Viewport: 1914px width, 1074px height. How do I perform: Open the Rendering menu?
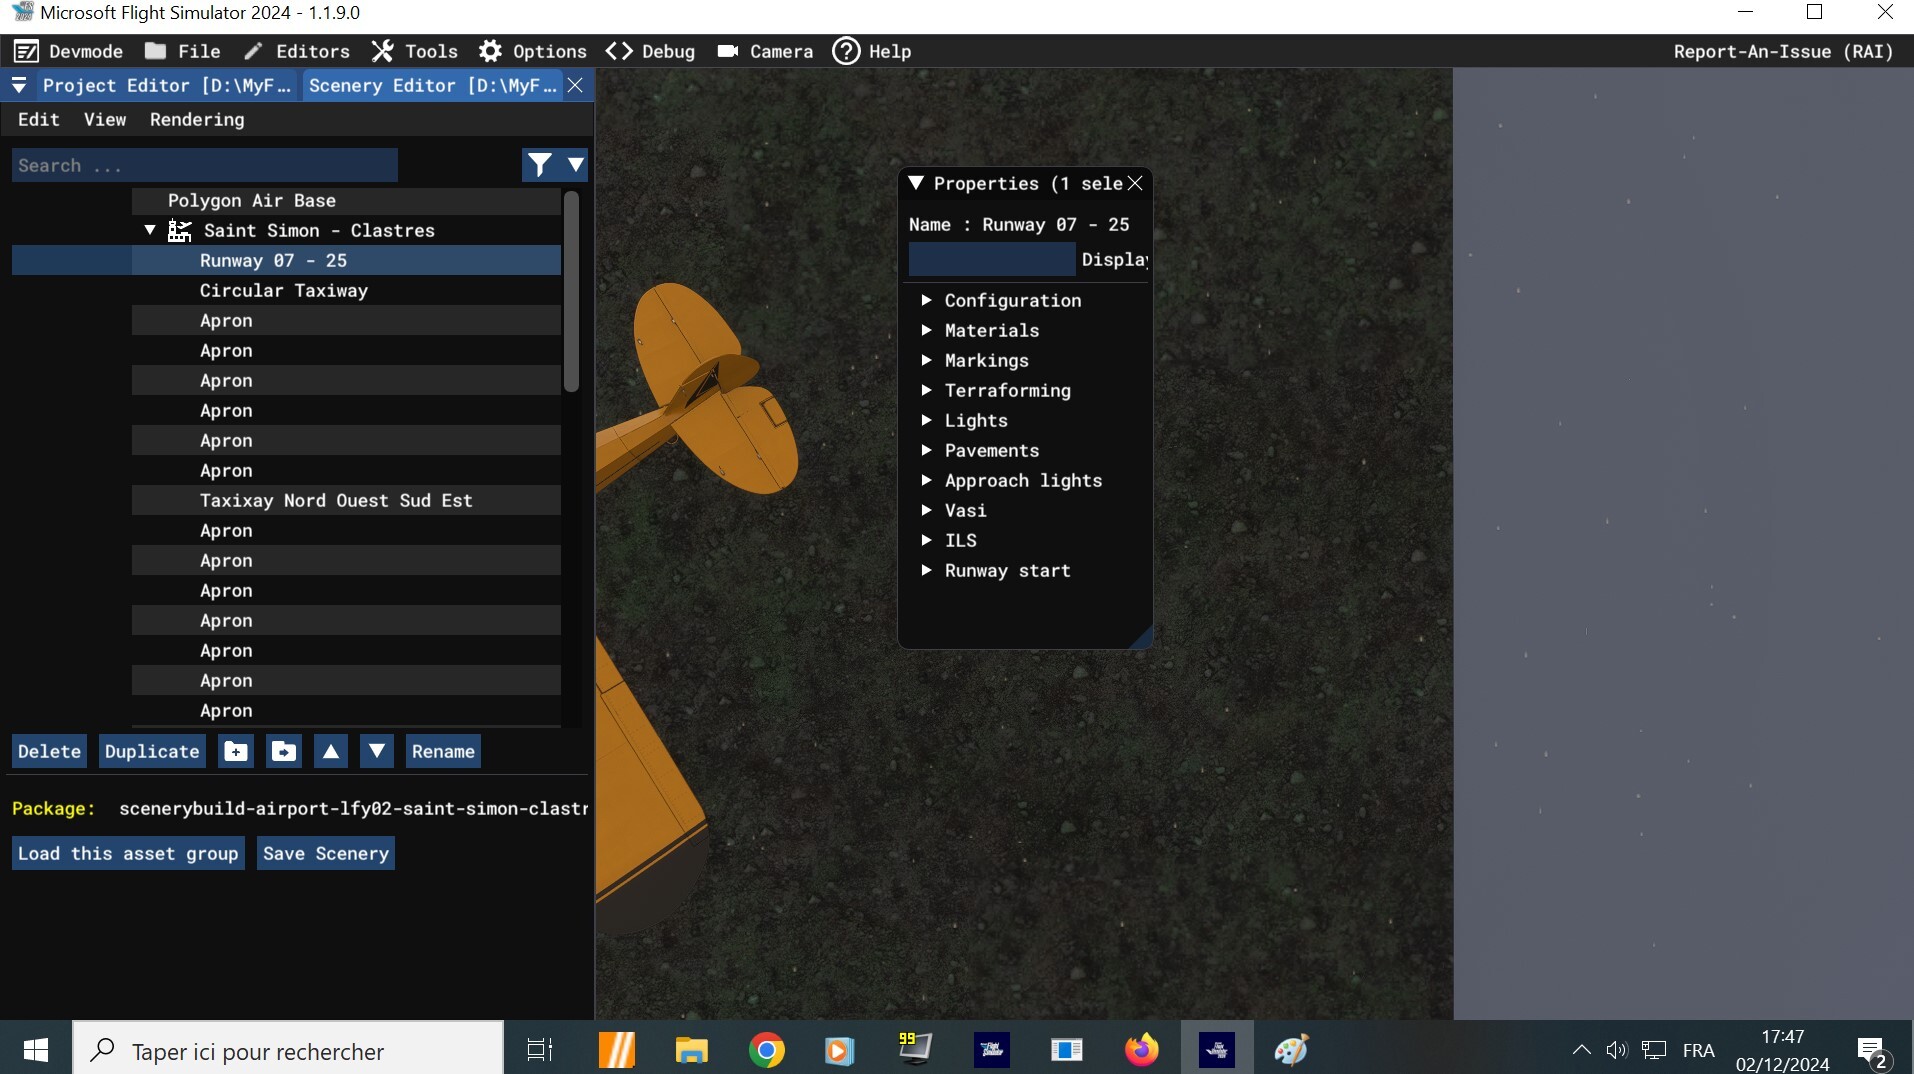point(197,120)
